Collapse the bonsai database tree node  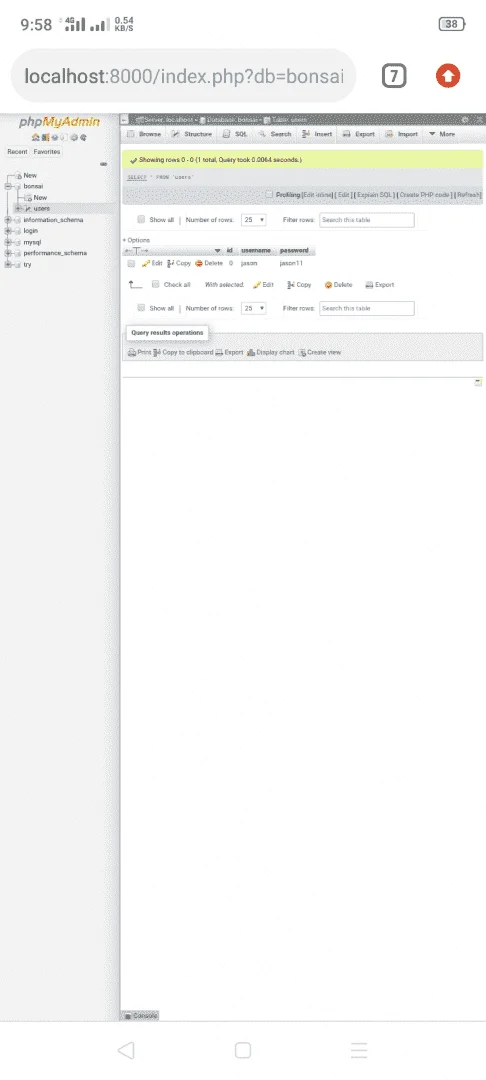(x=8, y=187)
